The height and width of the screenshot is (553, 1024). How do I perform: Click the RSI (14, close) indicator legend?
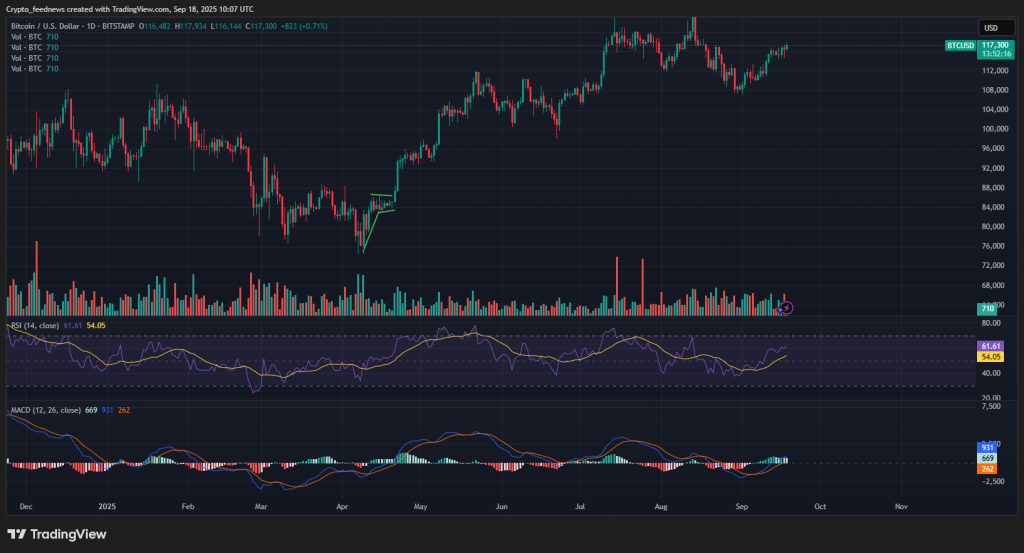(x=35, y=326)
